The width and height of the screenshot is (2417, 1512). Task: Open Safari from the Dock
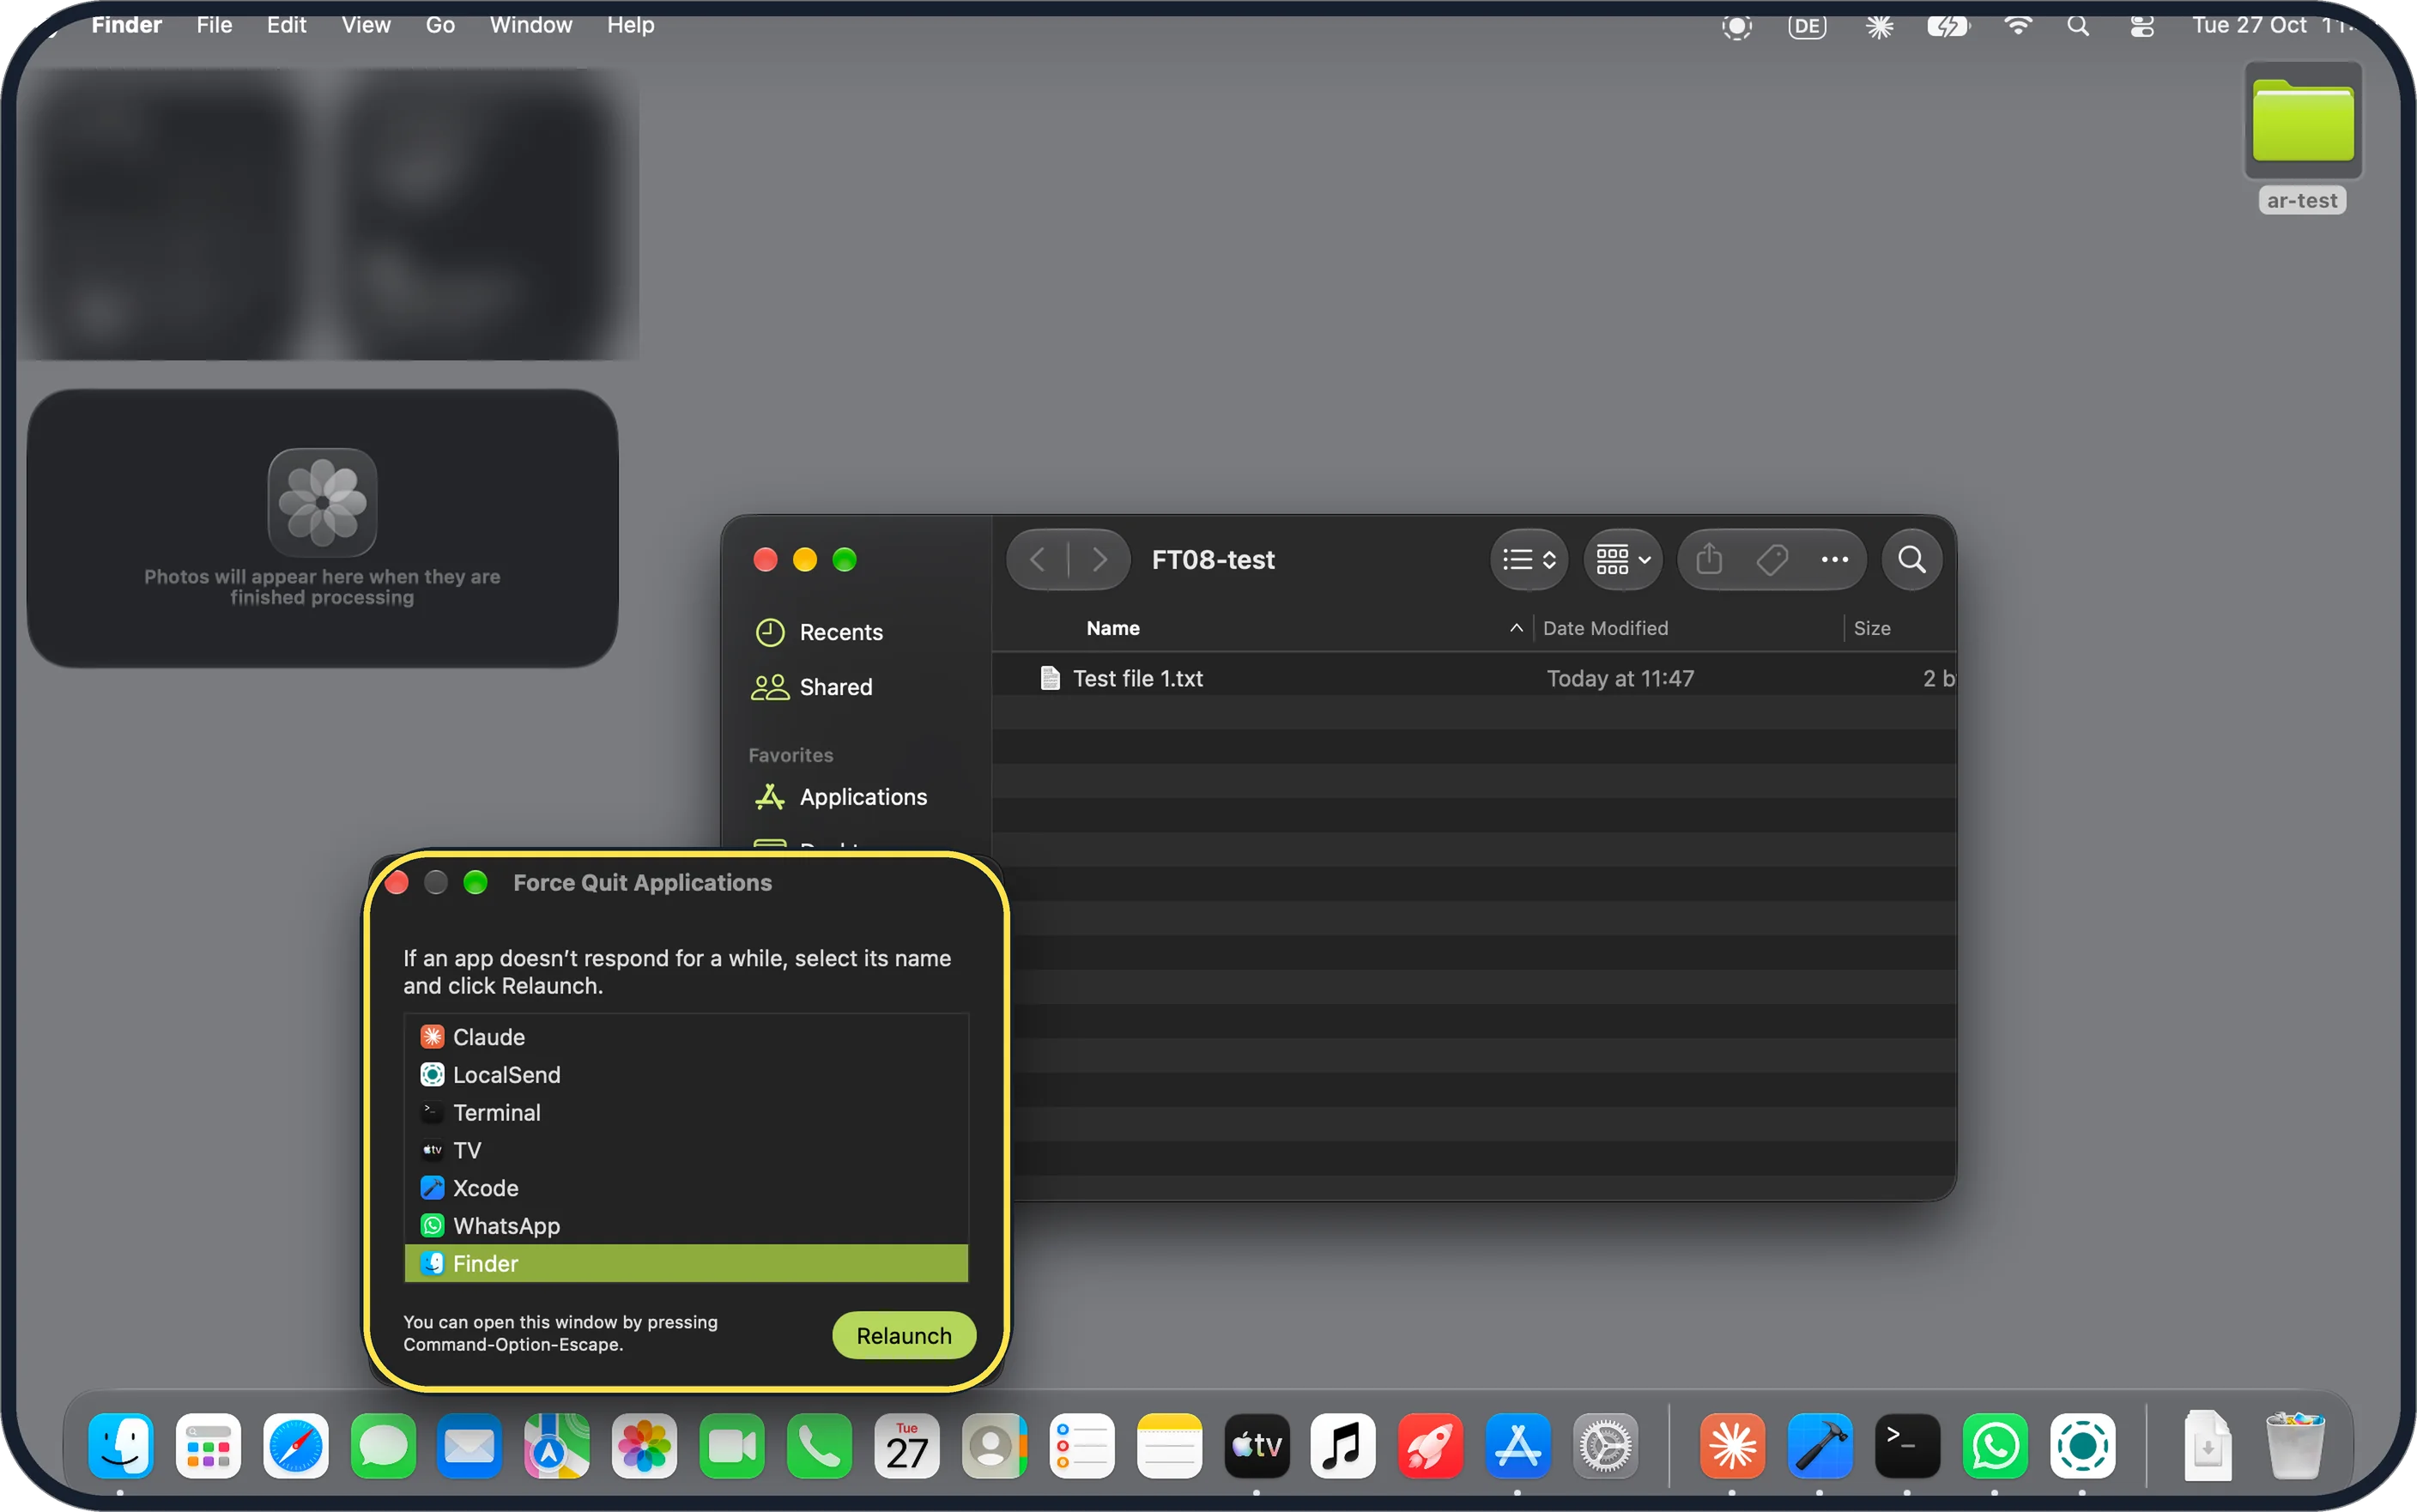click(295, 1446)
